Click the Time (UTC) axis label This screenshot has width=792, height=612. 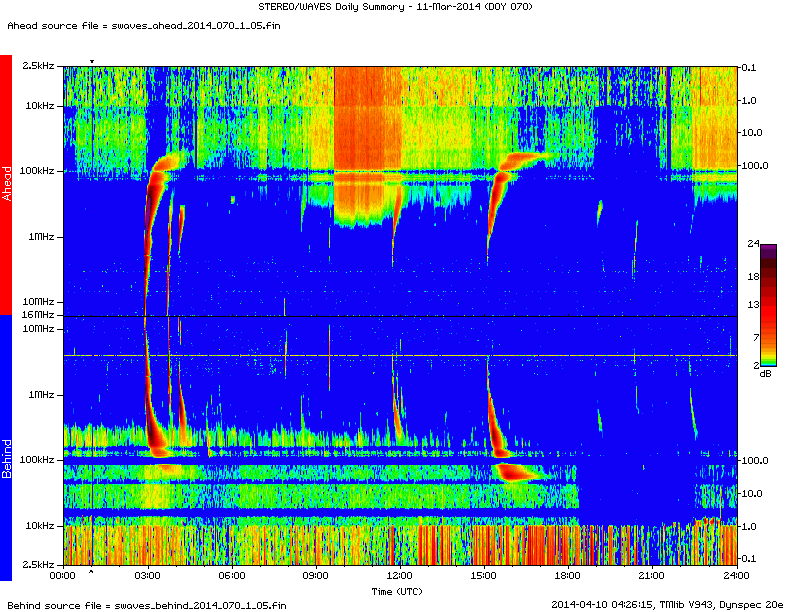pyautogui.click(x=397, y=591)
